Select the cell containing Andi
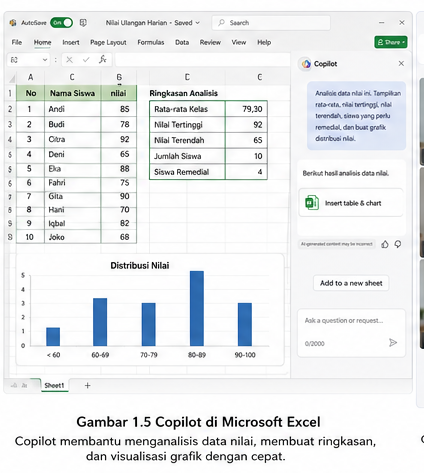This screenshot has height=473, width=424. pyautogui.click(x=72, y=109)
